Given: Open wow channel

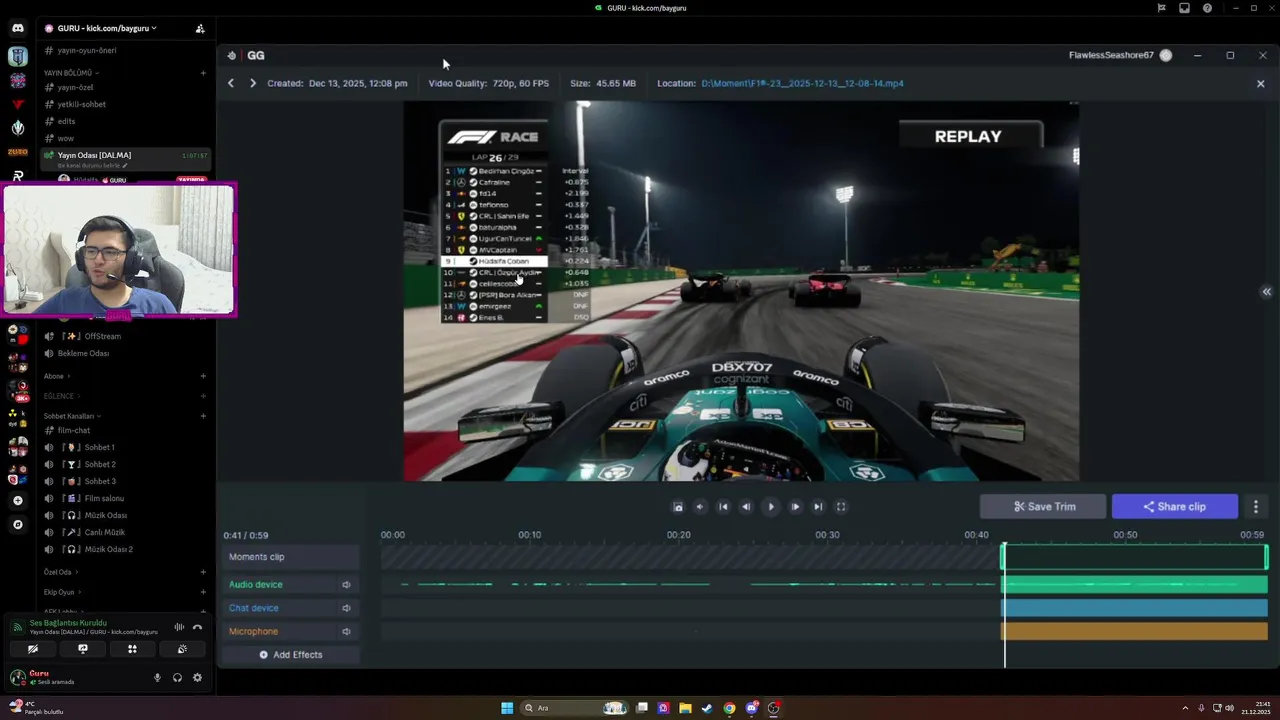Looking at the screenshot, I should point(65,138).
